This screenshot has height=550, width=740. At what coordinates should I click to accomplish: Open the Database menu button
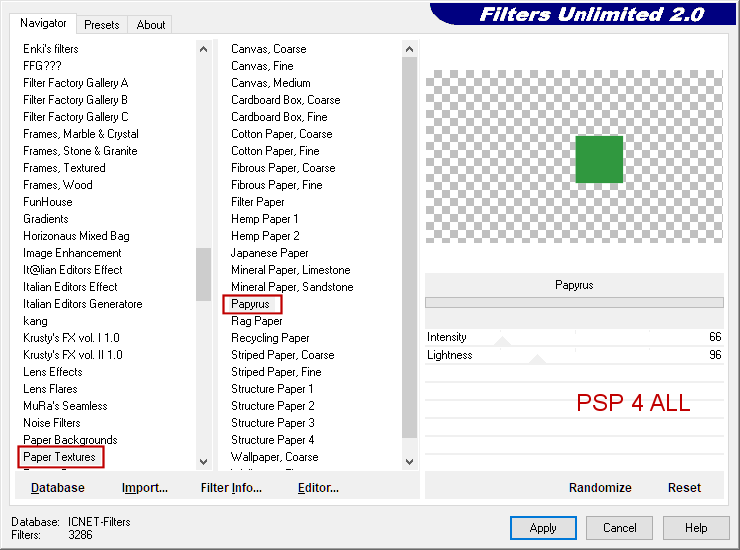[x=58, y=488]
